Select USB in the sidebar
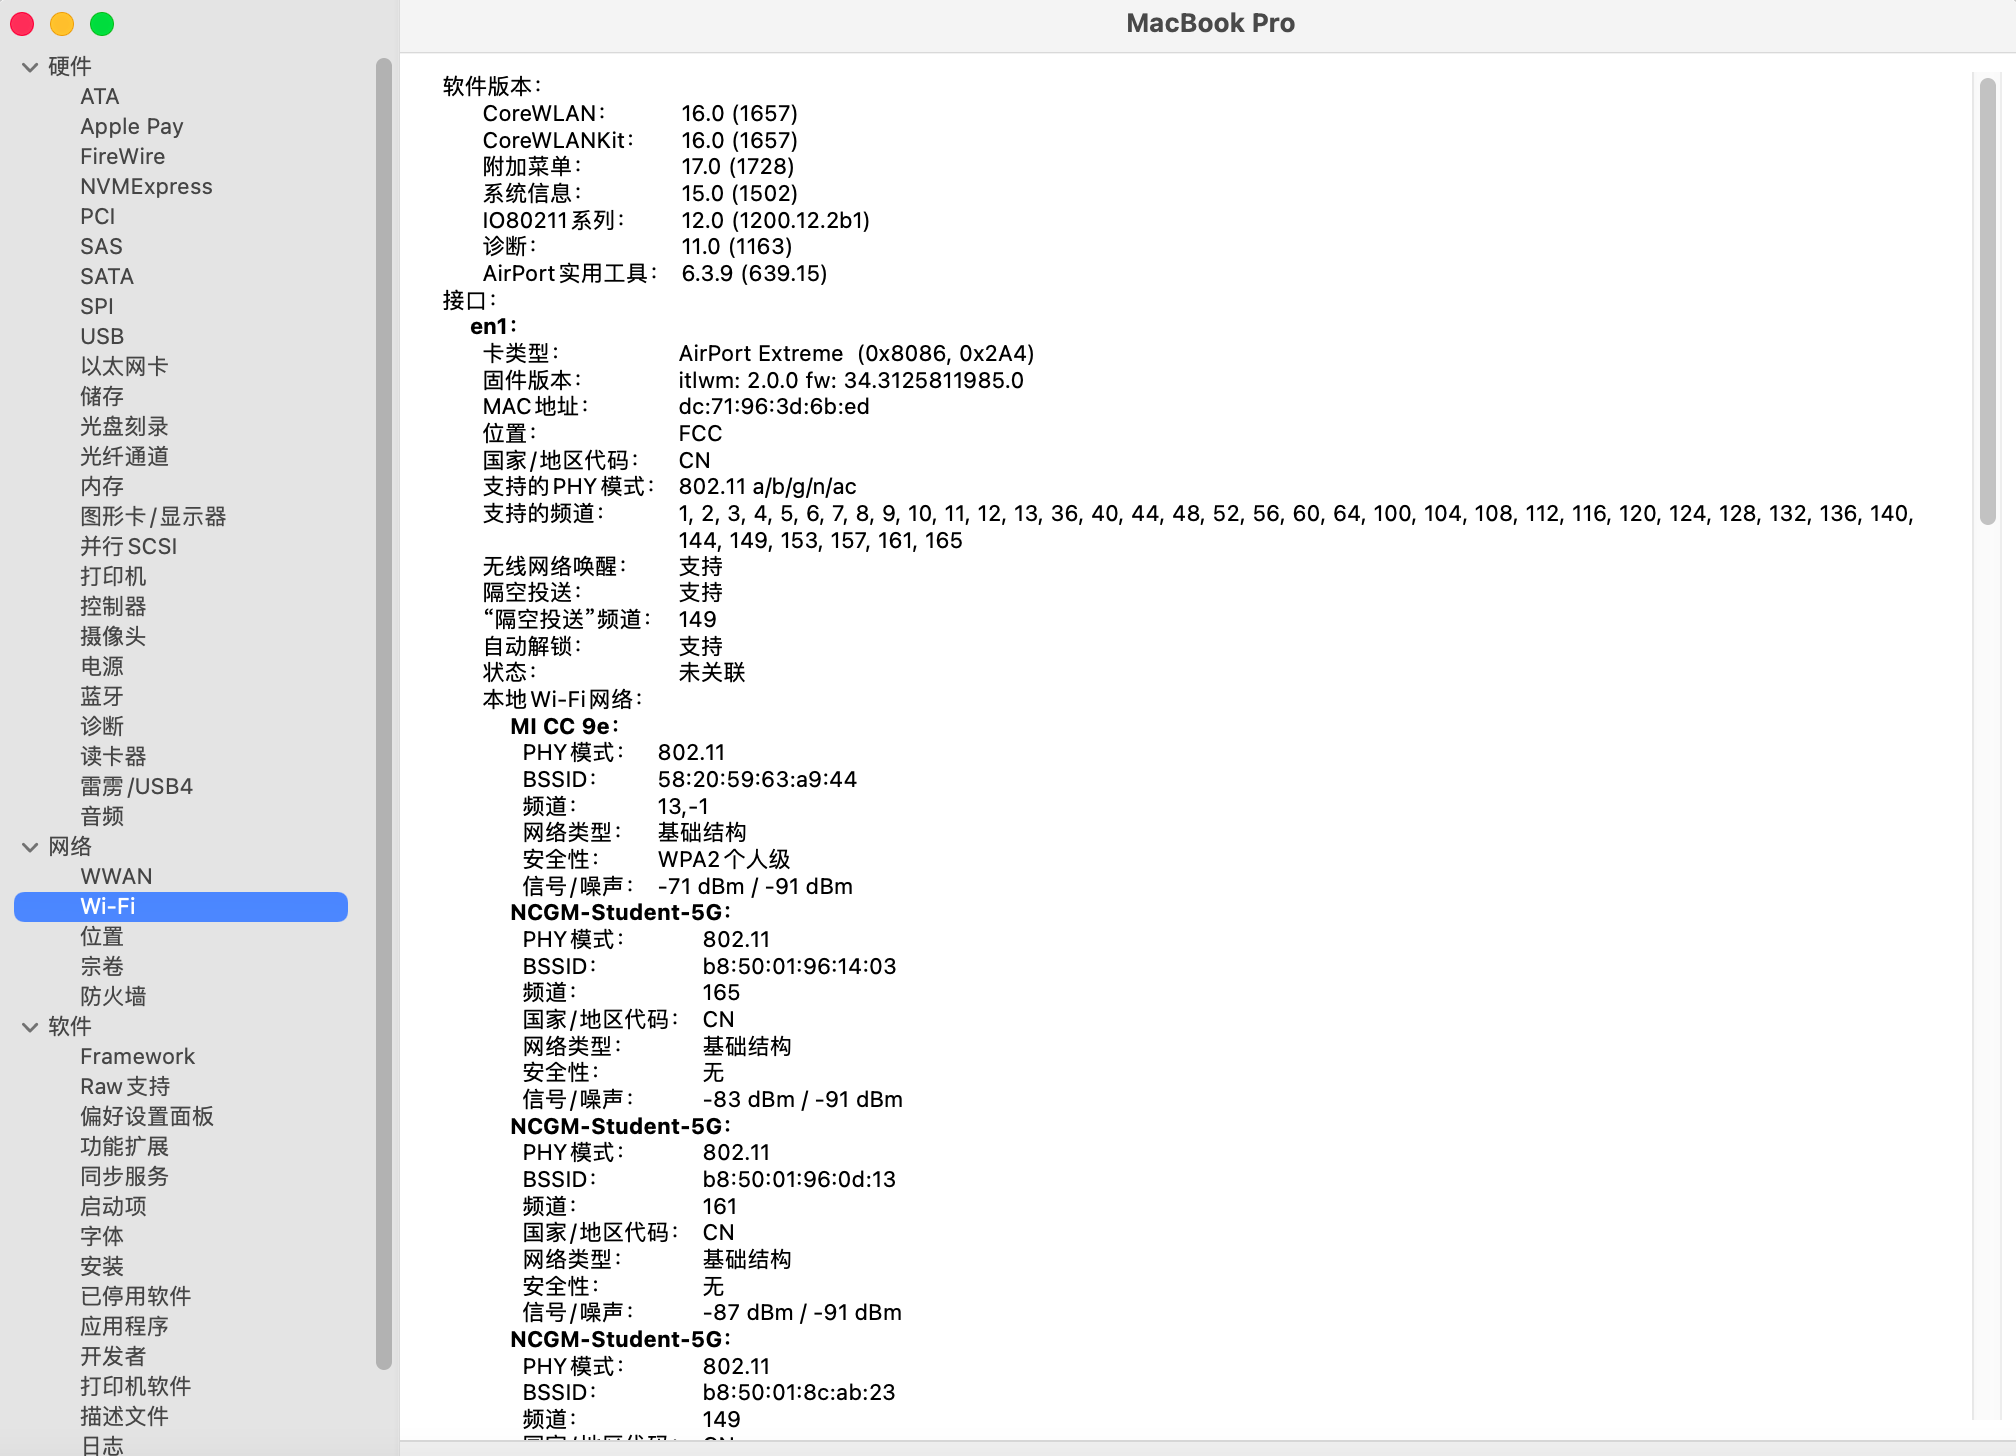The height and width of the screenshot is (1456, 2016). [x=102, y=336]
